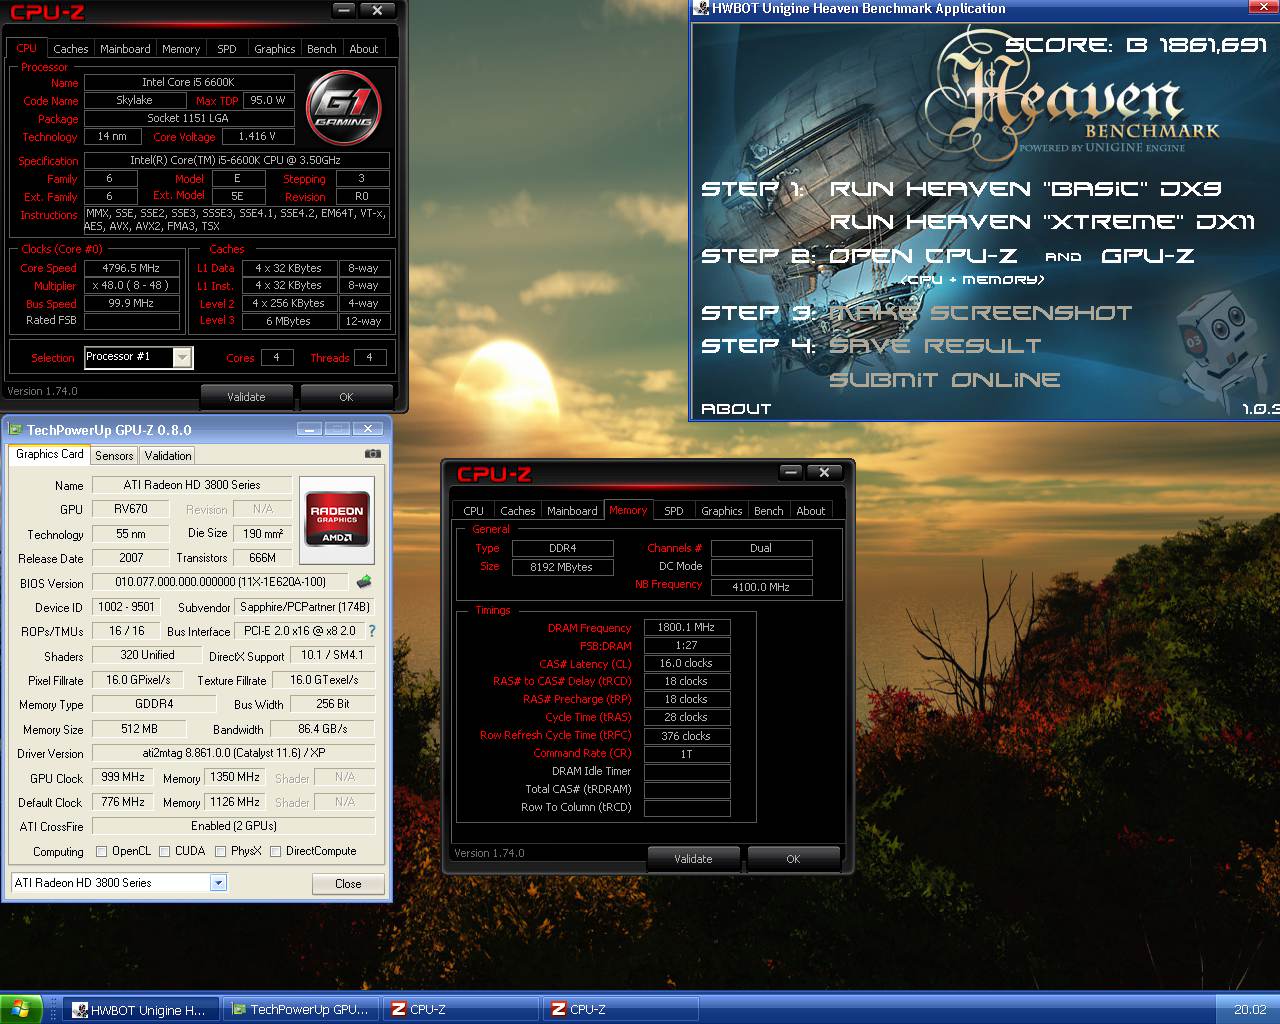Click Save Result in HWBOT Heaven
The width and height of the screenshot is (1280, 1024).
point(935,346)
